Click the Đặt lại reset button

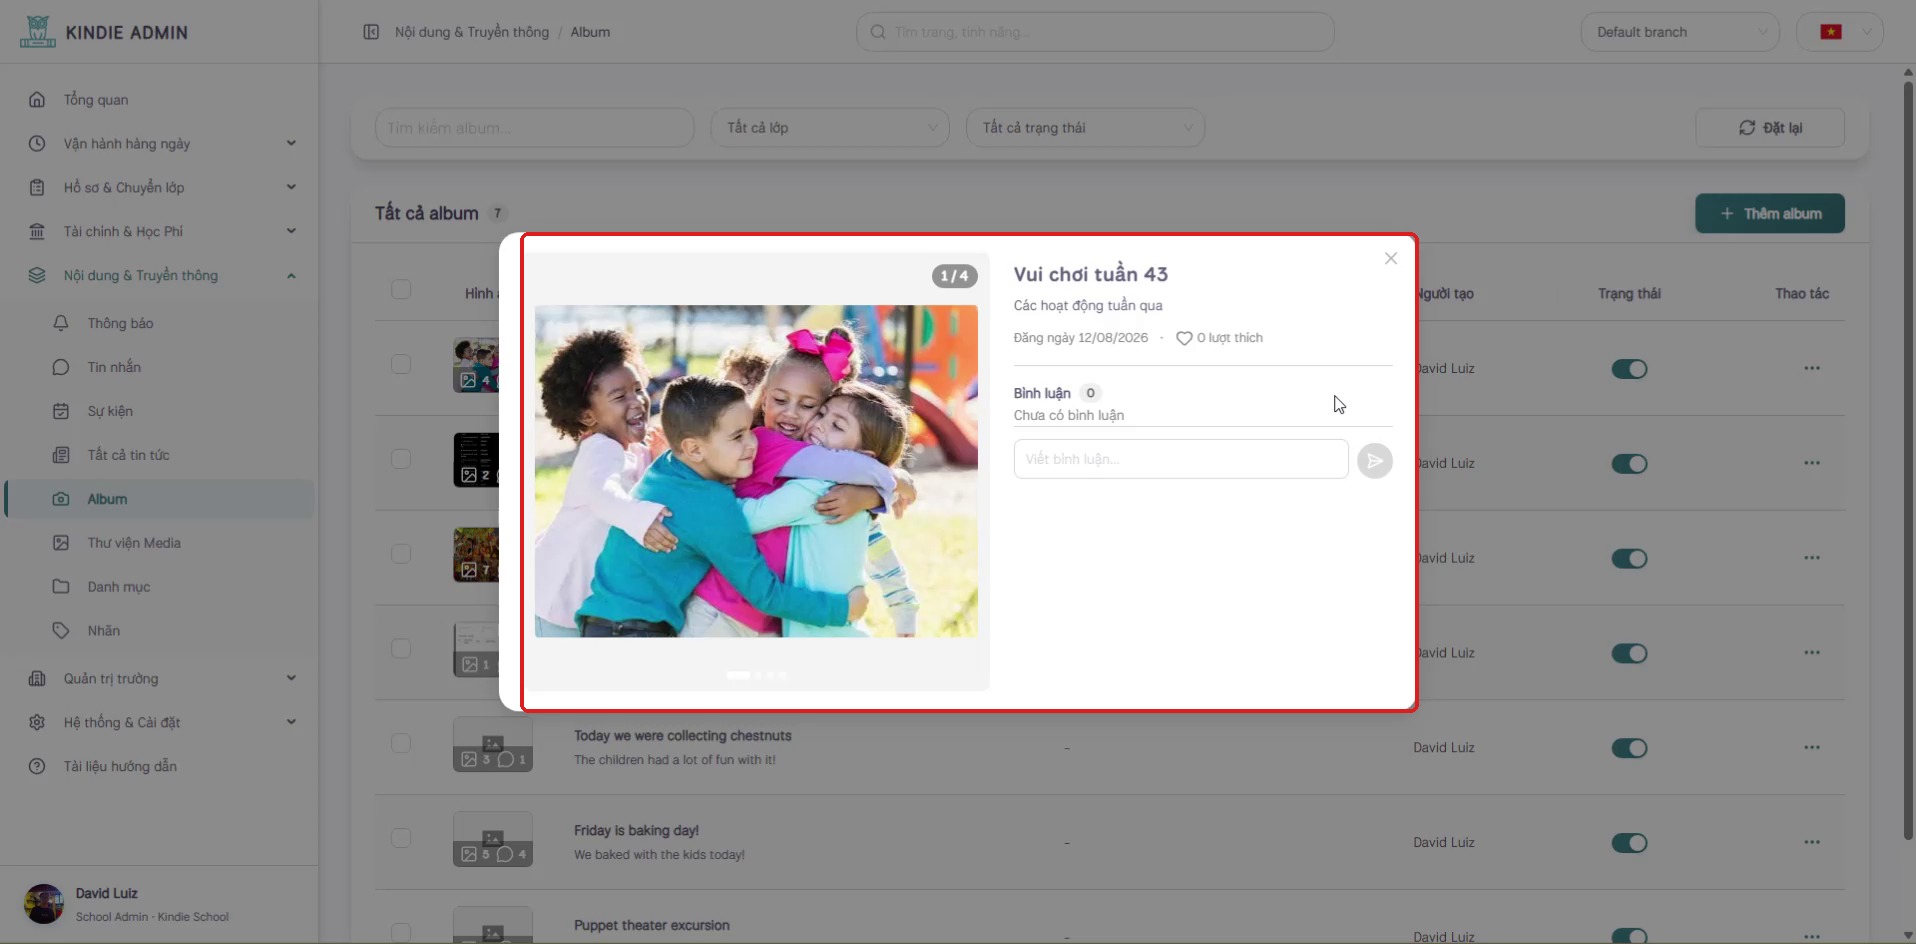1770,128
